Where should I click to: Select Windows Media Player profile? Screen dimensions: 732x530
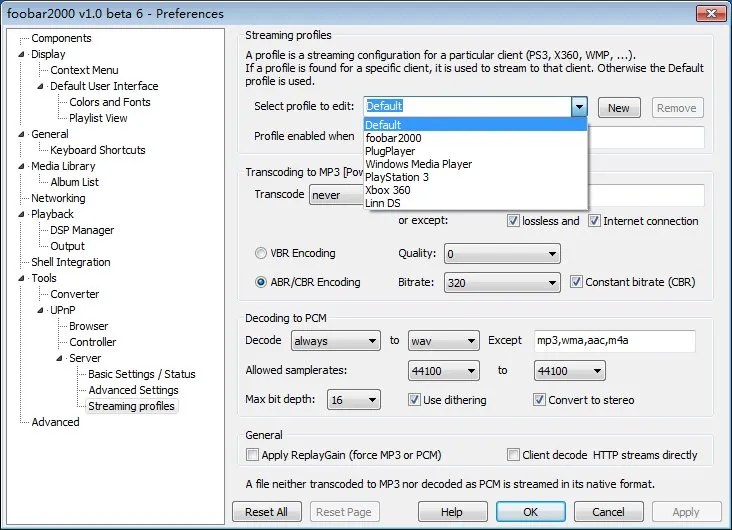coord(475,164)
